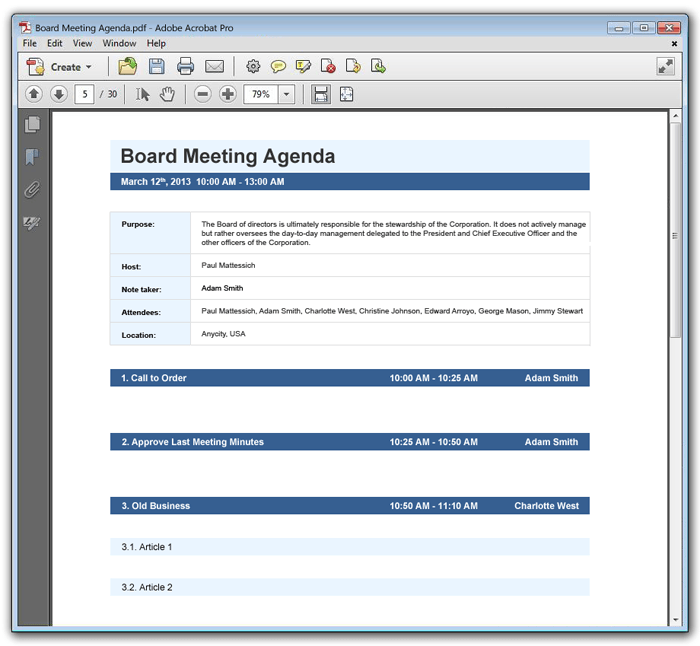Image resolution: width=700 pixels, height=646 pixels.
Task: Click 'Purpose:' label cell
Action: coord(150,233)
